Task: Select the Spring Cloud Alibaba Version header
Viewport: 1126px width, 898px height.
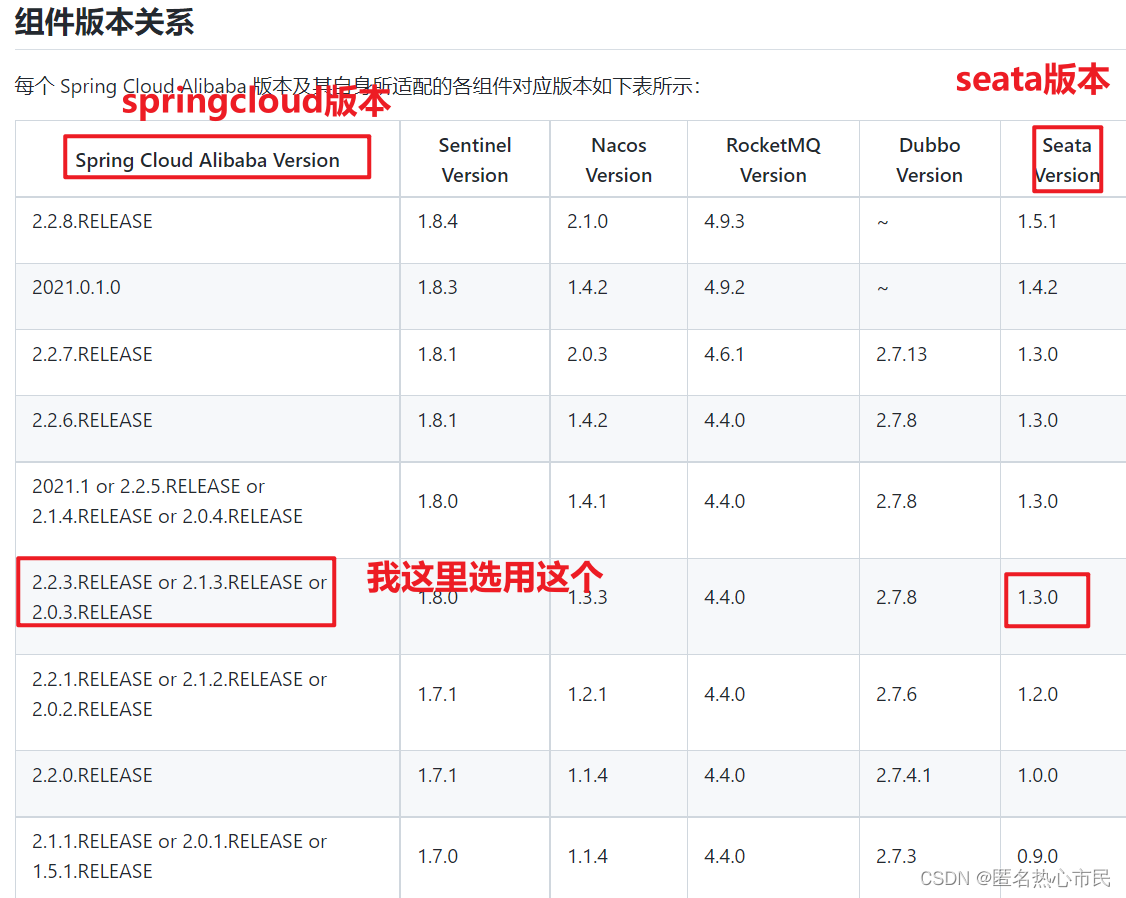Action: point(208,160)
